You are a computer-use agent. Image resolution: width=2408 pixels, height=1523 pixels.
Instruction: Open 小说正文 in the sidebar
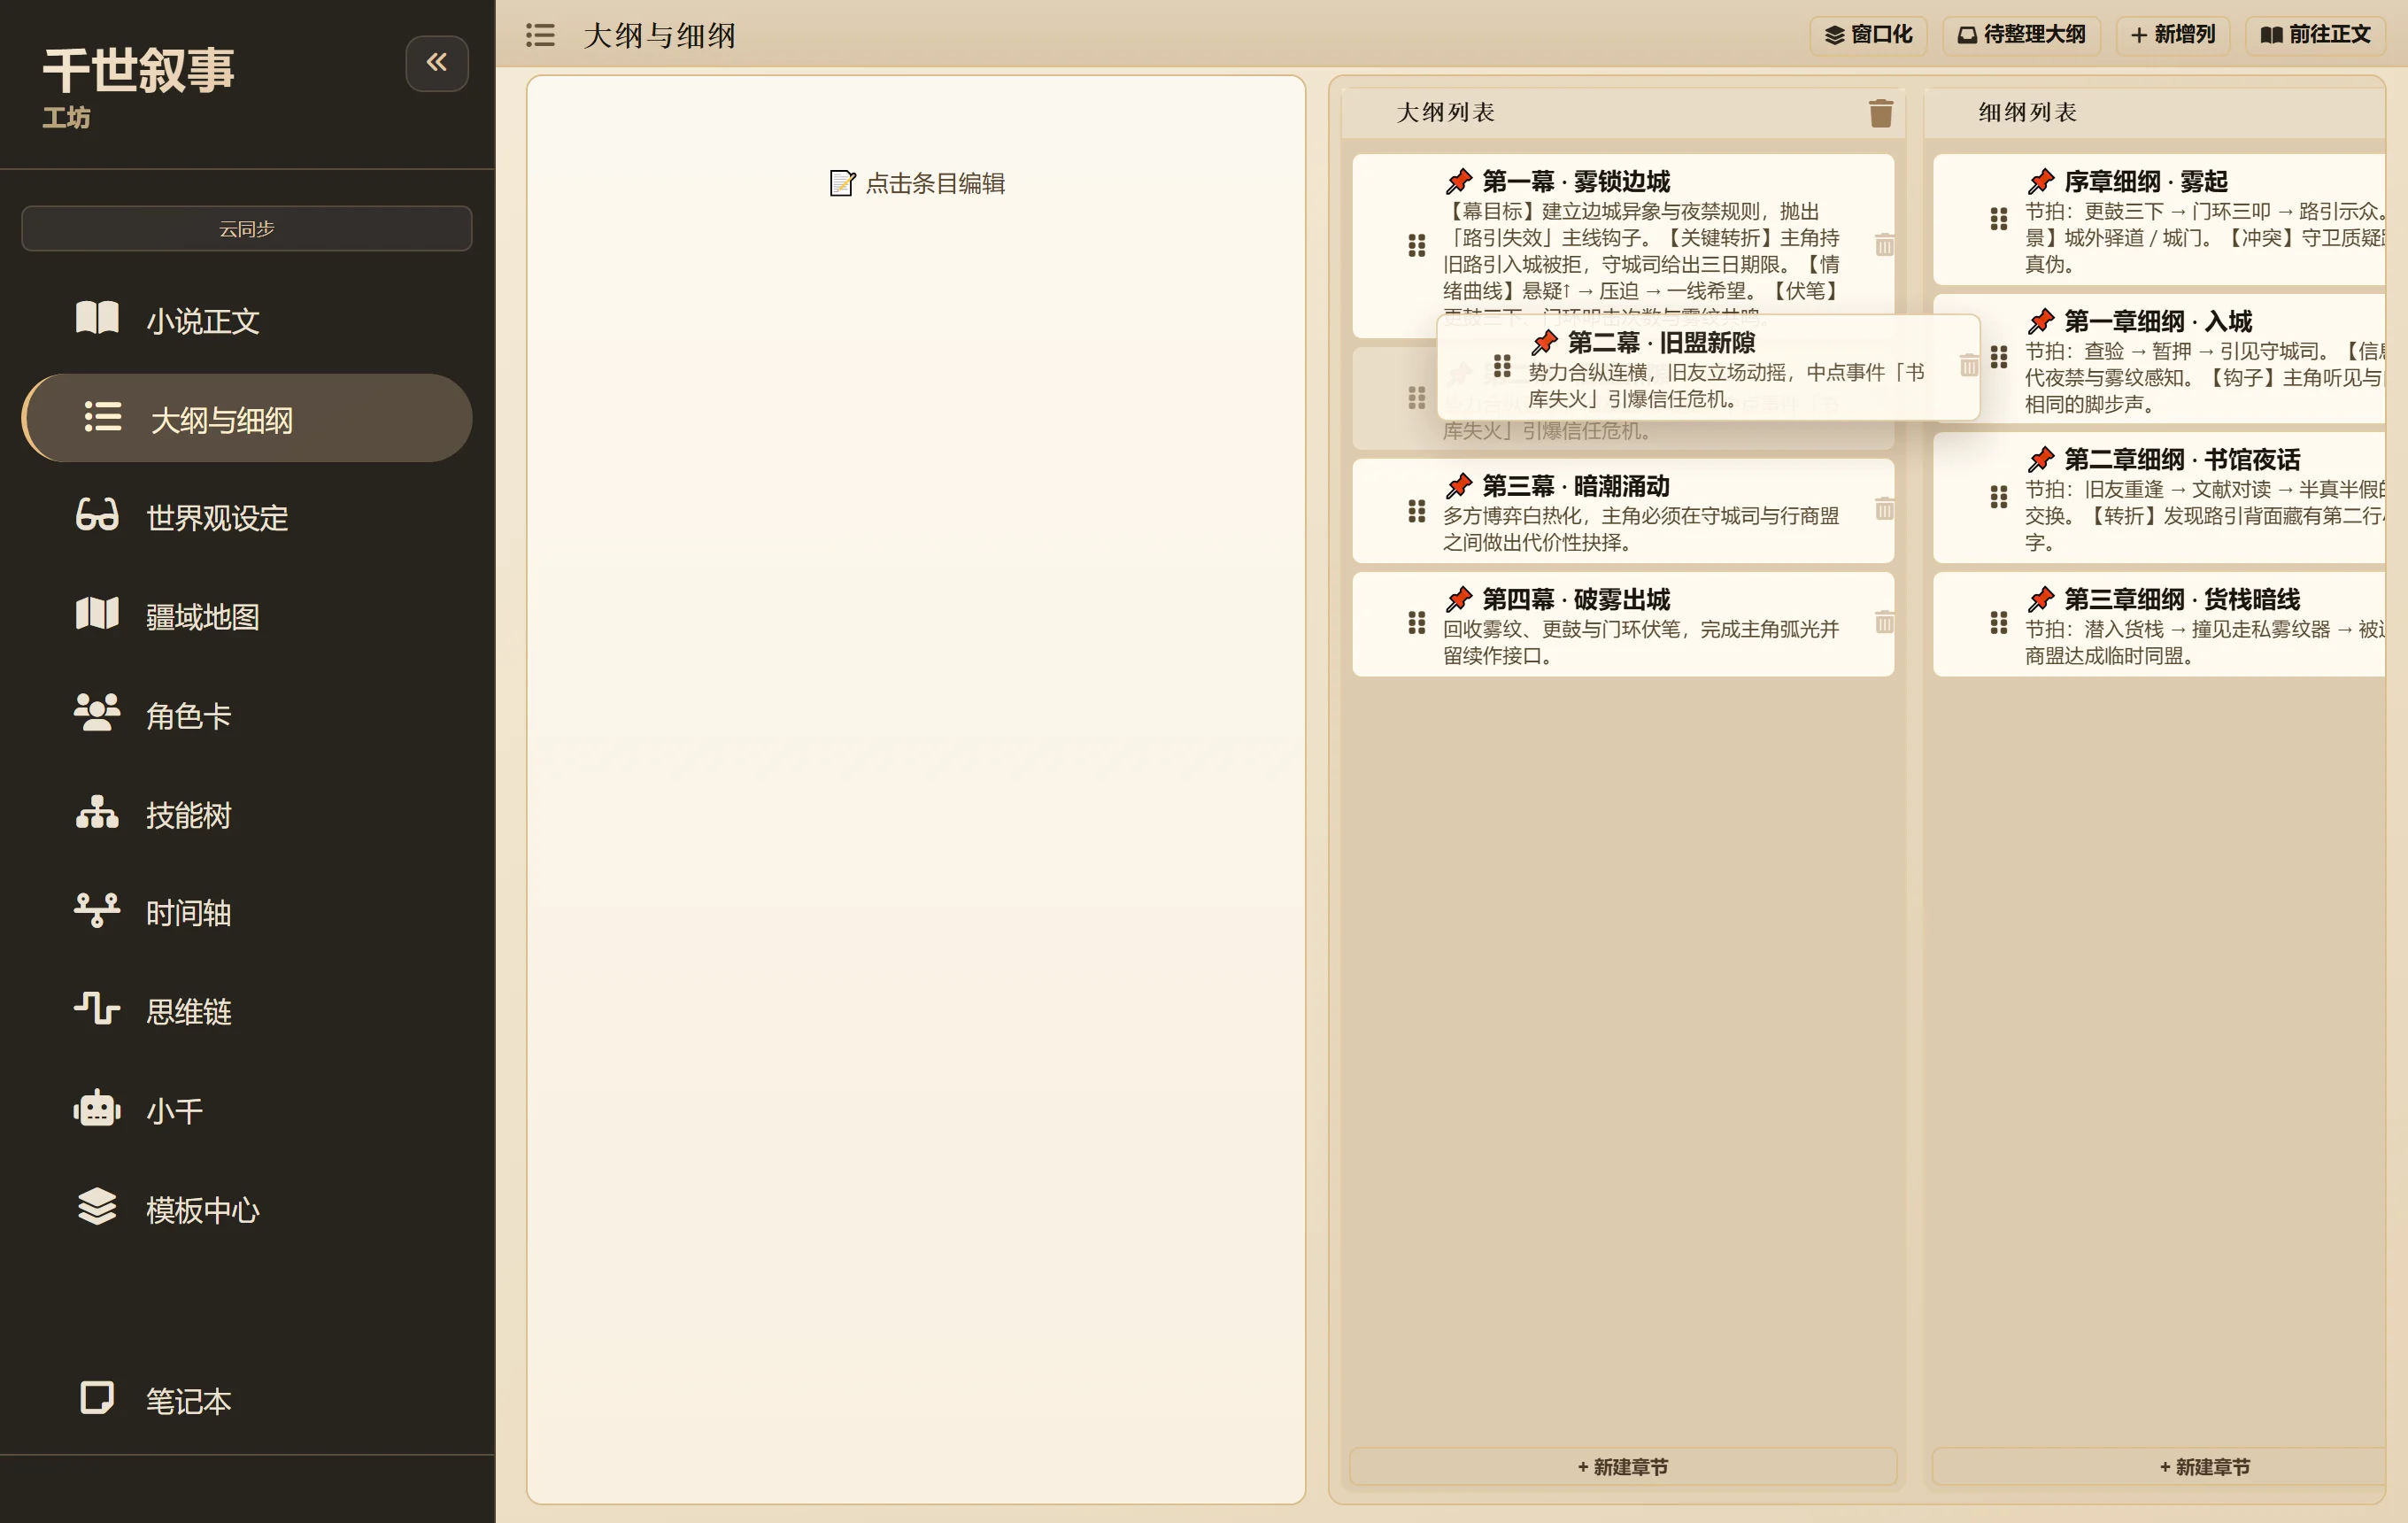(246, 320)
